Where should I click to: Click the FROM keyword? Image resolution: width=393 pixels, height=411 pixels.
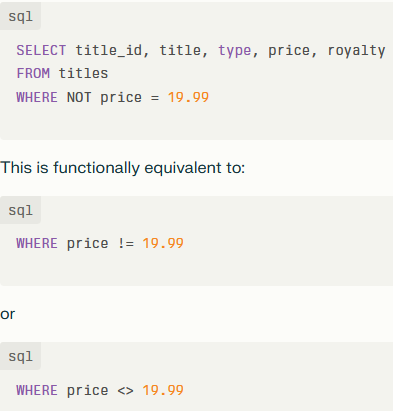33,73
